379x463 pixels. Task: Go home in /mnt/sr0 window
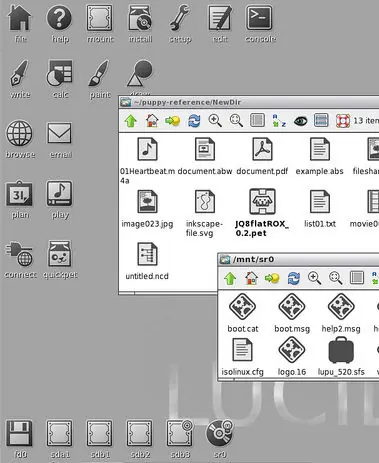click(x=251, y=278)
